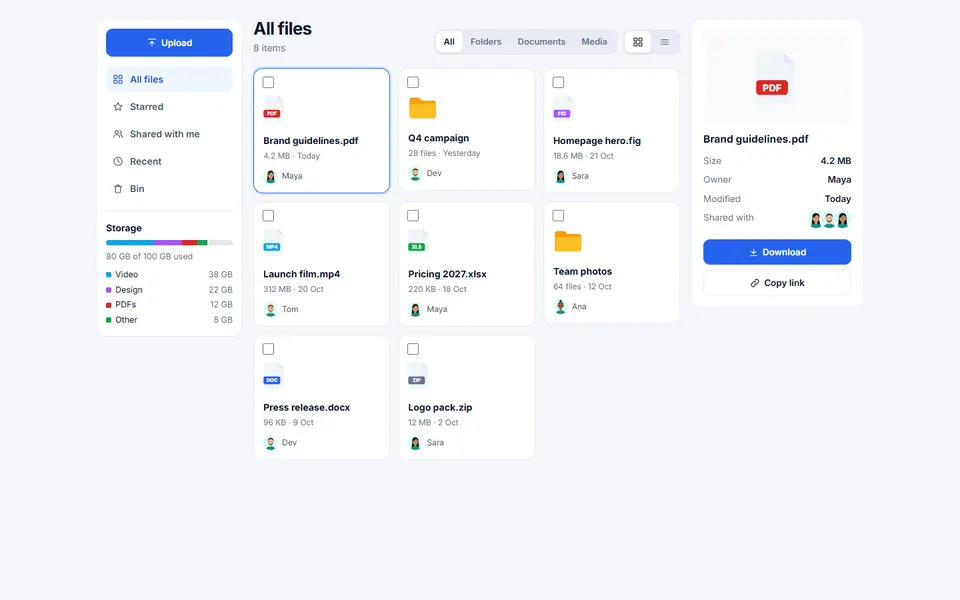Image resolution: width=960 pixels, height=600 pixels.
Task: Click the Storage heading
Action: tap(124, 228)
